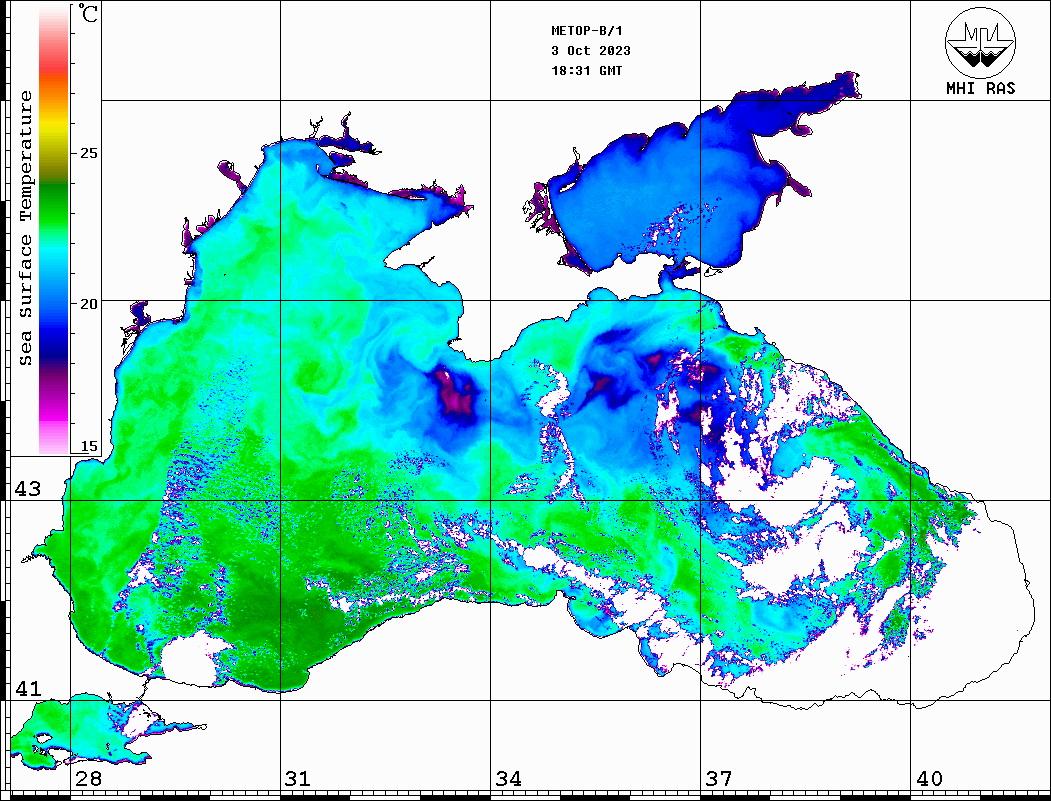Image resolution: width=1051 pixels, height=801 pixels.
Task: Click the METOP-B/1 satellite label
Action: tap(586, 31)
